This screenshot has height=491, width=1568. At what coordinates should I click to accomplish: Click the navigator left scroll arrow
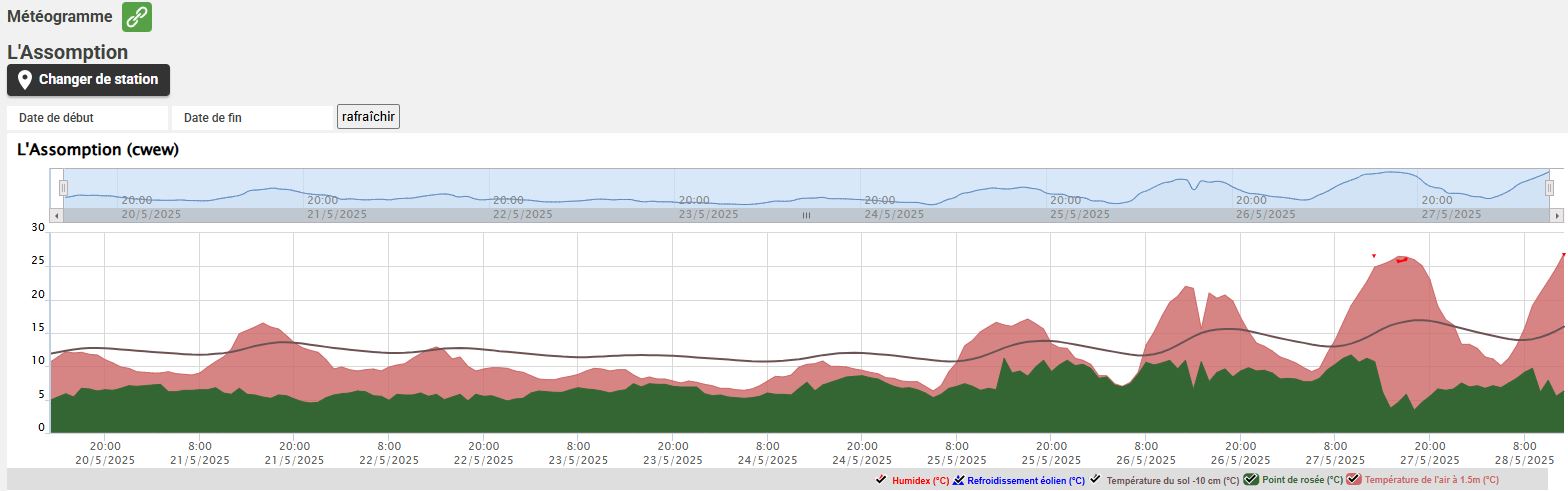pos(57,215)
